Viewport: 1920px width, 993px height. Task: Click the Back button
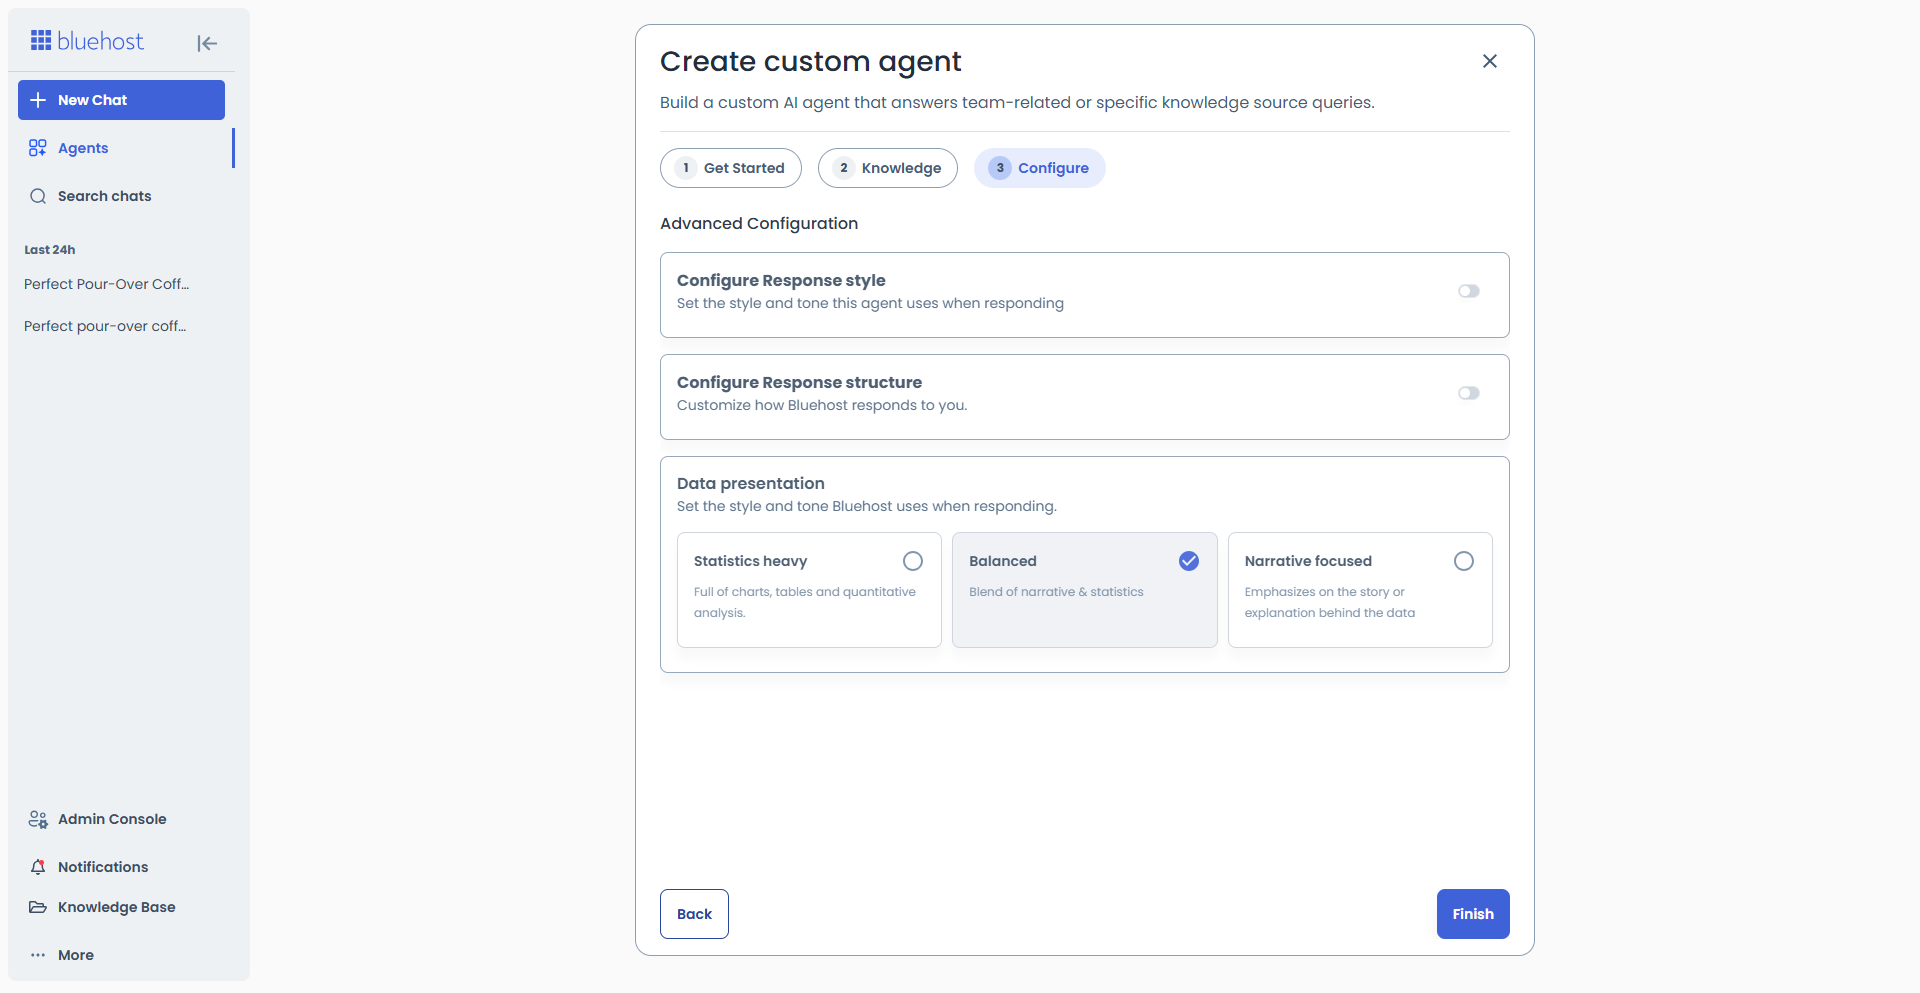694,914
